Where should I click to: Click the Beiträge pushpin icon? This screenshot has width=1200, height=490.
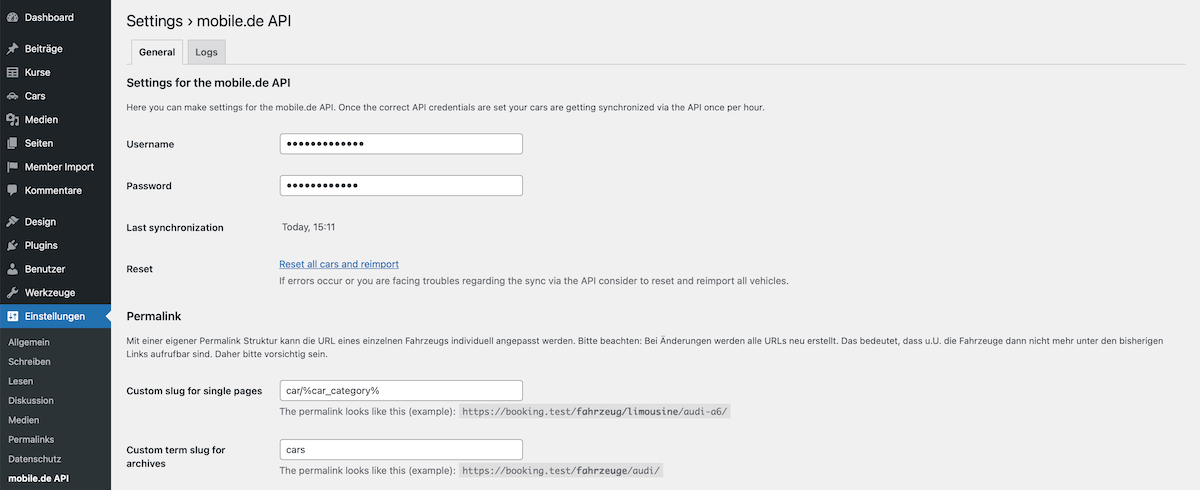(12, 48)
